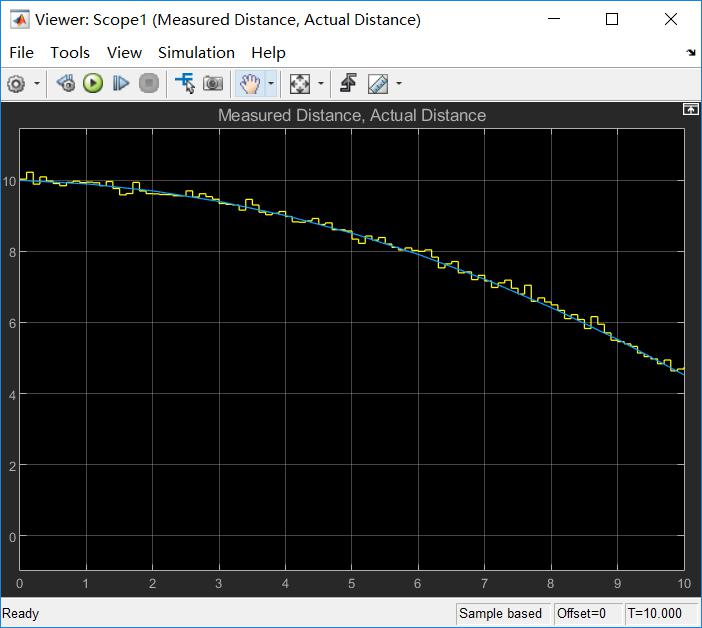Screen dimensions: 702x628
Task: Minimize the Scope1 viewer window
Action: [554, 19]
